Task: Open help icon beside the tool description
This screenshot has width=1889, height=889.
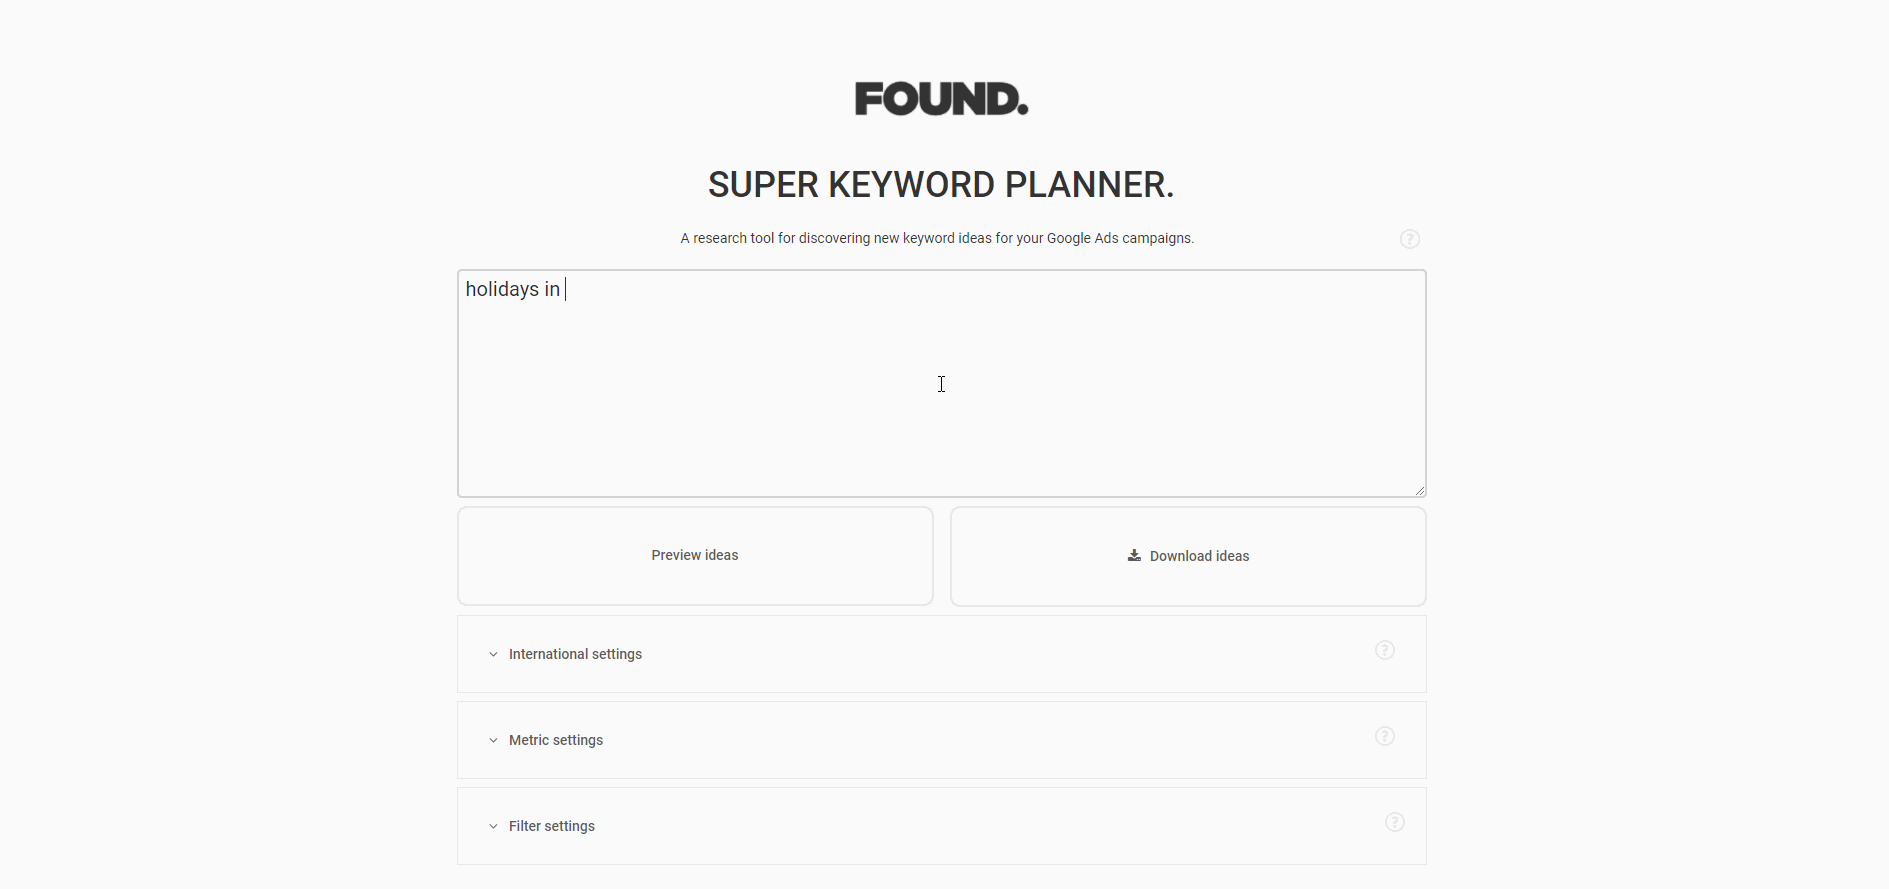Action: [1410, 239]
